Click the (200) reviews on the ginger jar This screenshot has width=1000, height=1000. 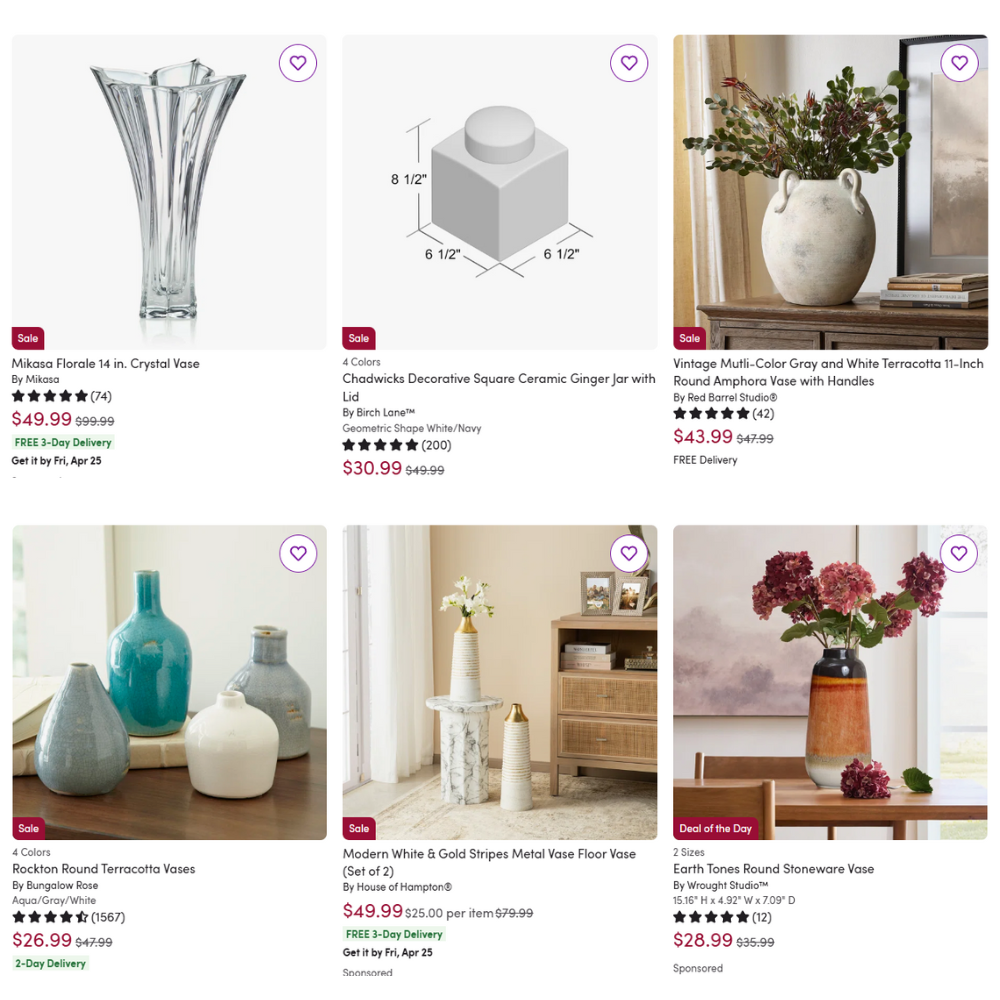[436, 445]
